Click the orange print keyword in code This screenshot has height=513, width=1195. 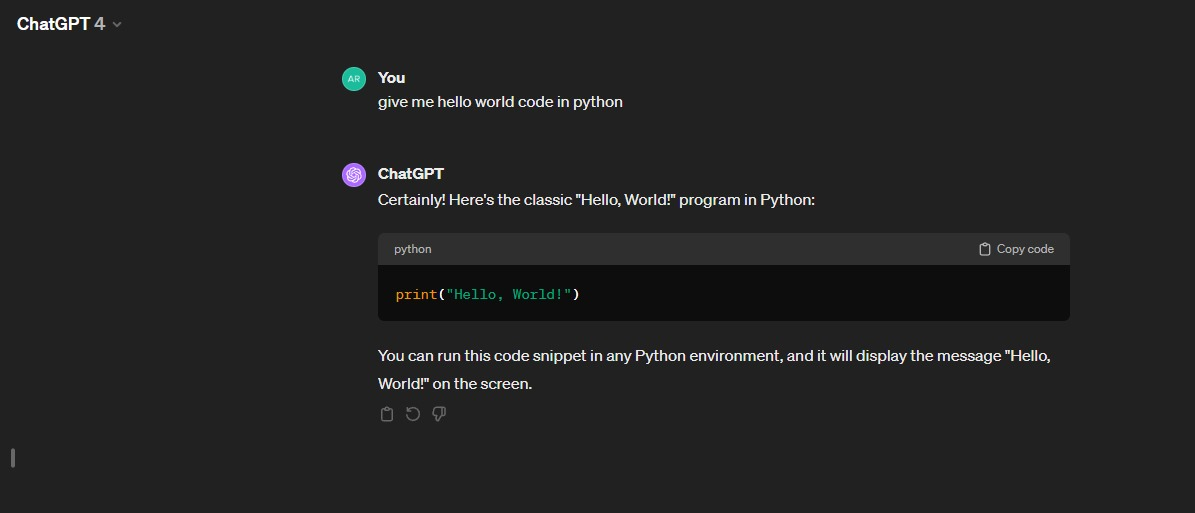(x=417, y=294)
